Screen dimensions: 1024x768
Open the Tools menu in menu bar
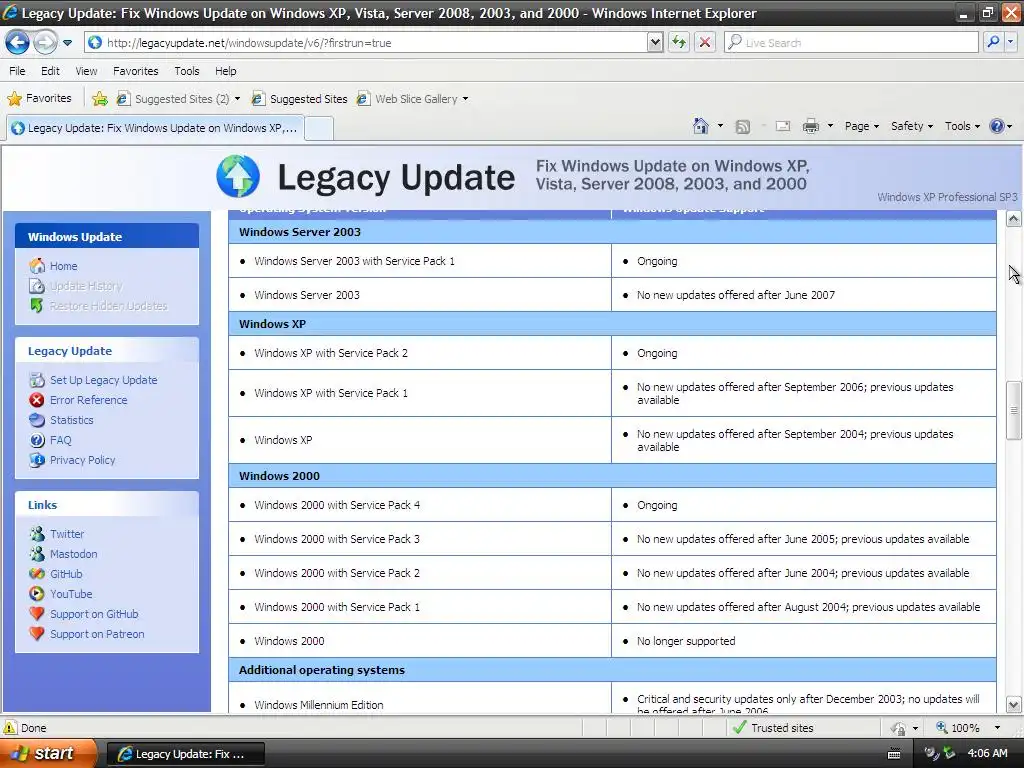click(x=187, y=71)
